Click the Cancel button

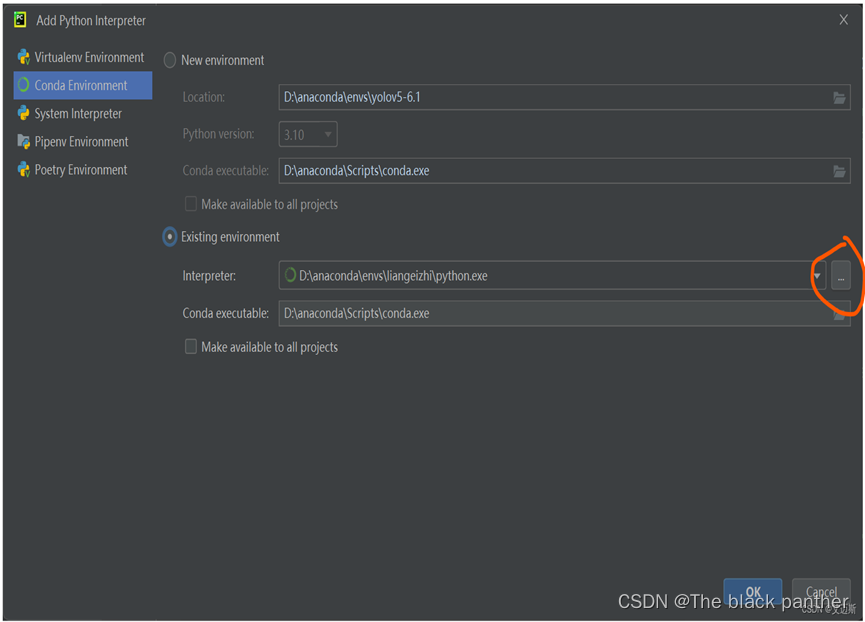tap(821, 591)
